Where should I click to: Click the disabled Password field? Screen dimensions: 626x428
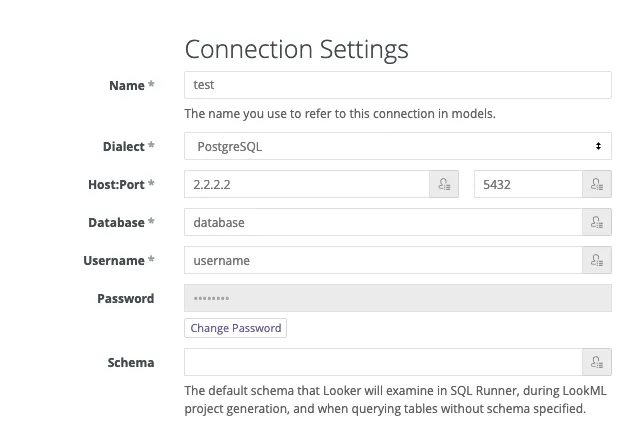[398, 298]
